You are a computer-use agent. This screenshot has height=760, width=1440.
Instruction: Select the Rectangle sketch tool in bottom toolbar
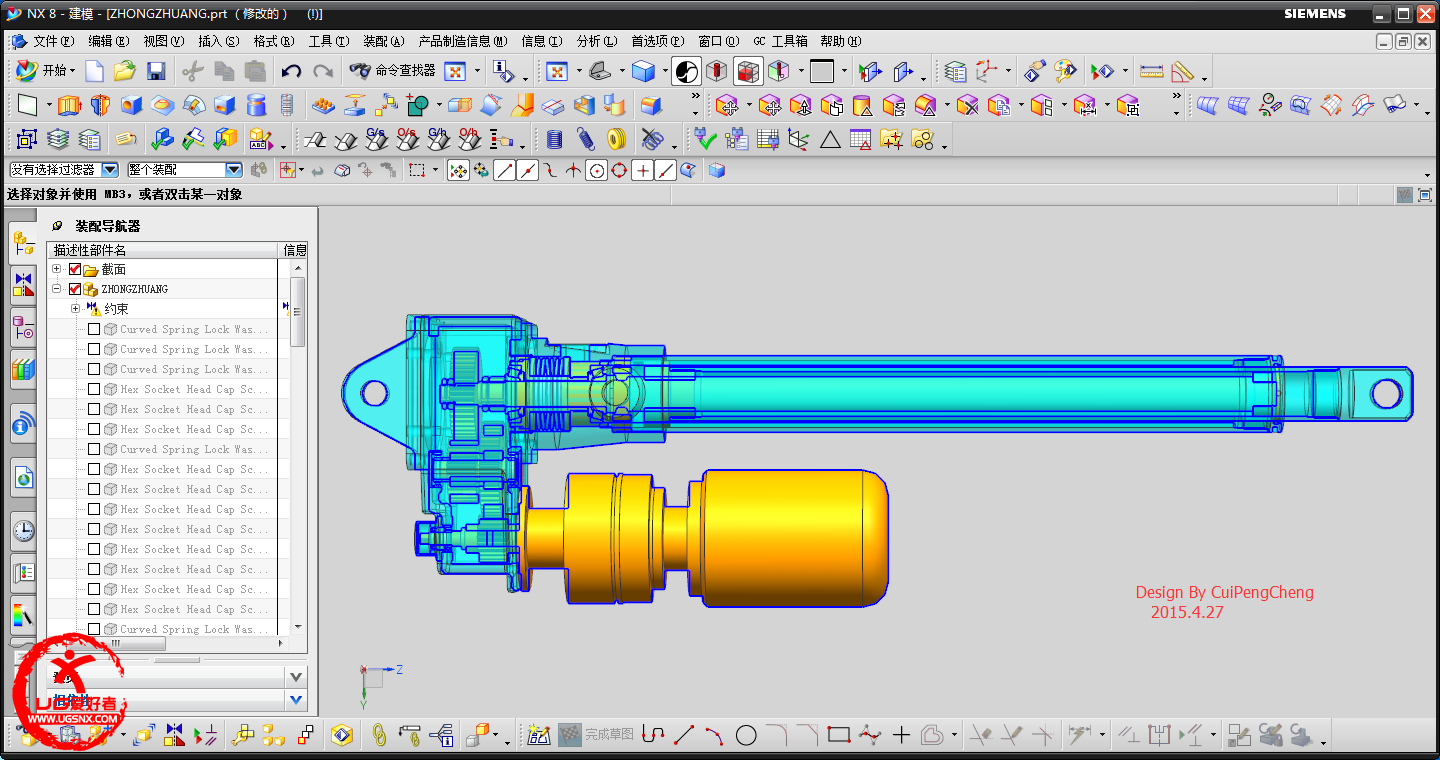tap(839, 735)
